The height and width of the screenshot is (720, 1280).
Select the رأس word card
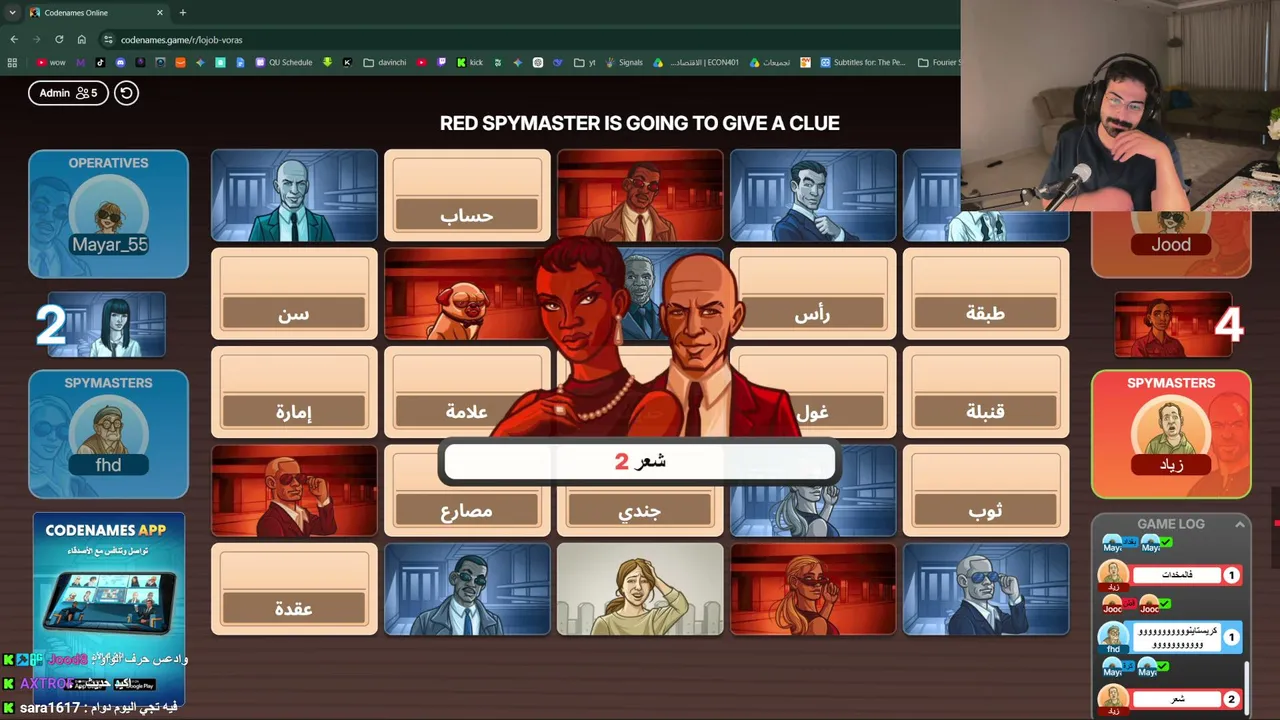pos(812,294)
